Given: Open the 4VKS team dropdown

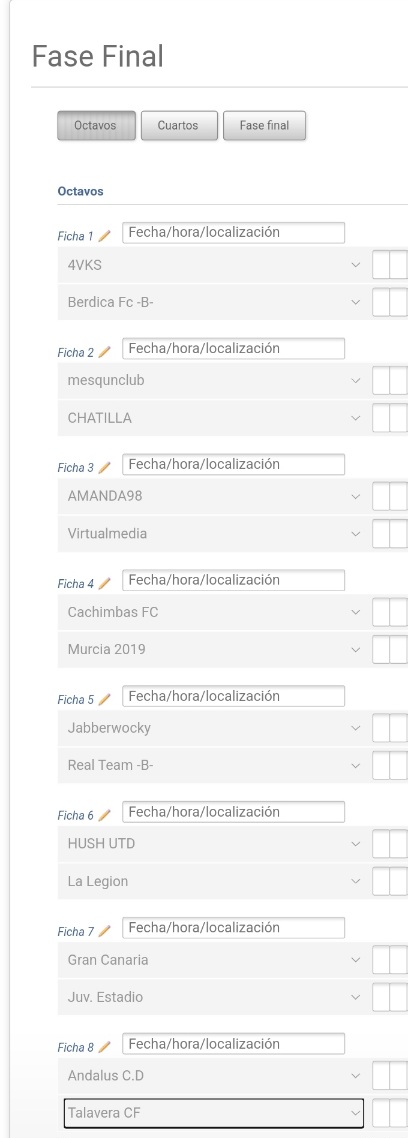Looking at the screenshot, I should (x=212, y=265).
